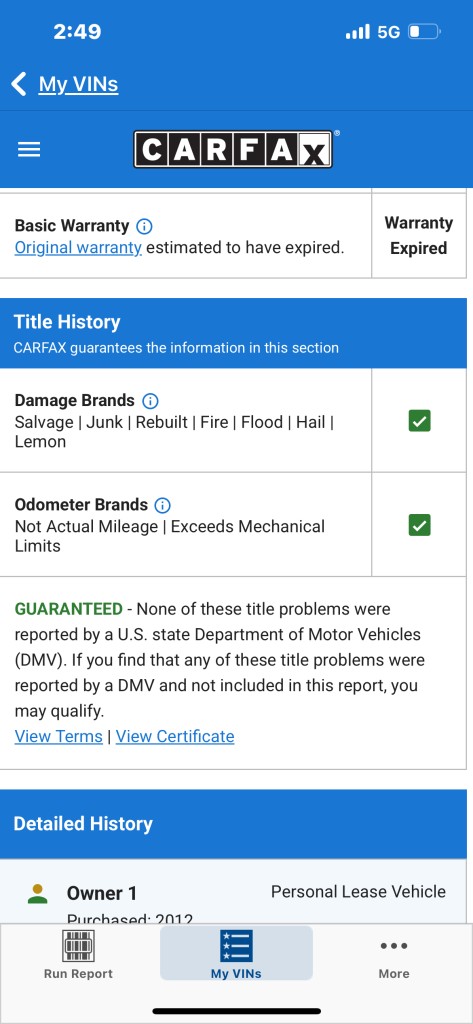Open View Terms link

(58, 736)
